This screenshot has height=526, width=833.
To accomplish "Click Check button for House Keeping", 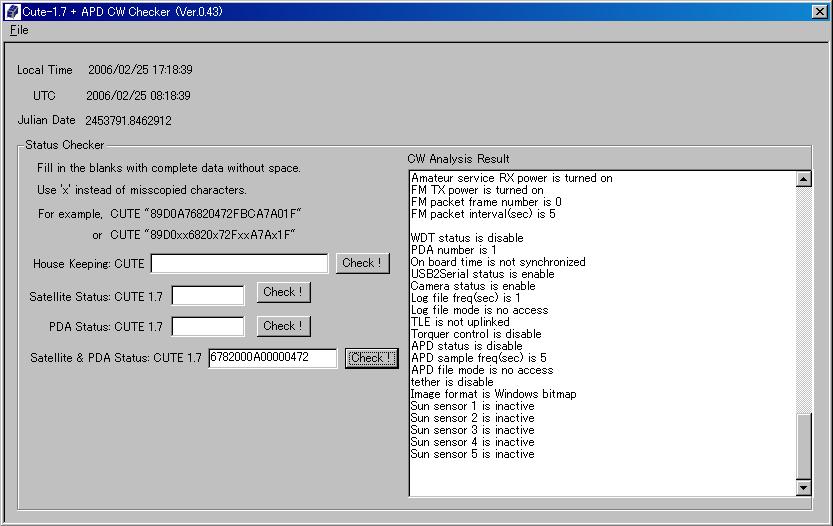I will [x=362, y=263].
